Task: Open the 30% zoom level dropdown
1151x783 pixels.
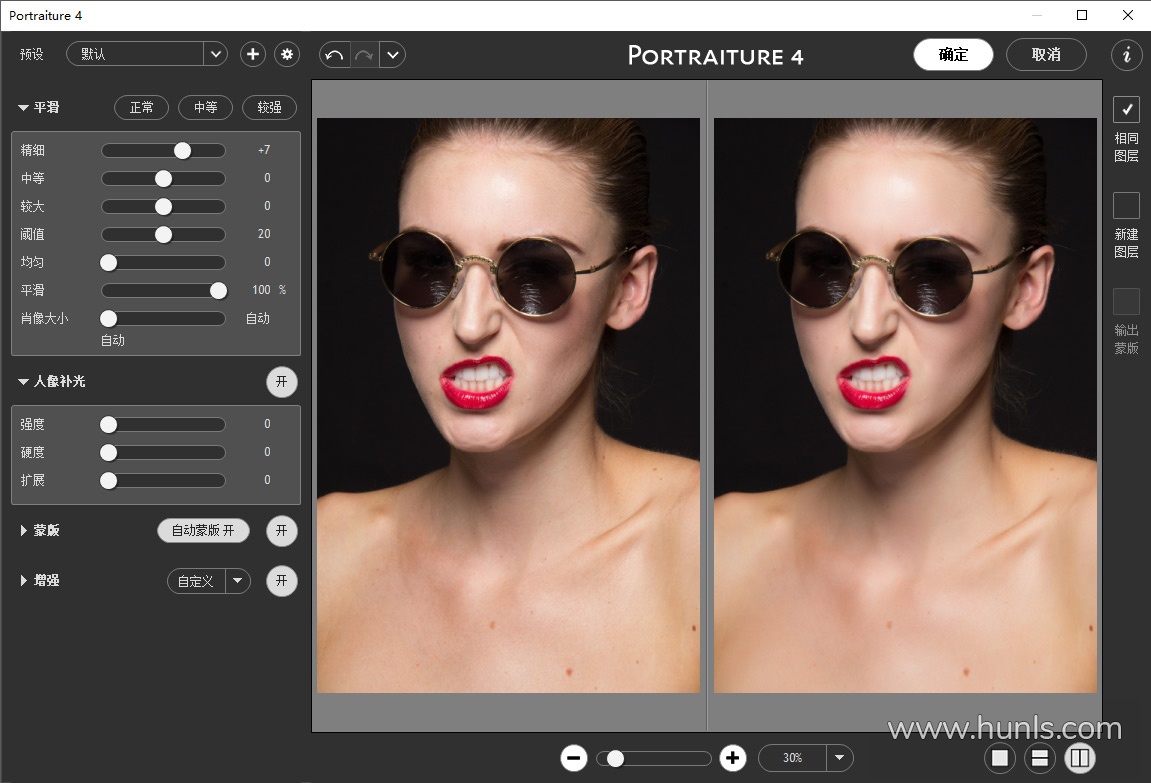Action: pyautogui.click(x=840, y=758)
